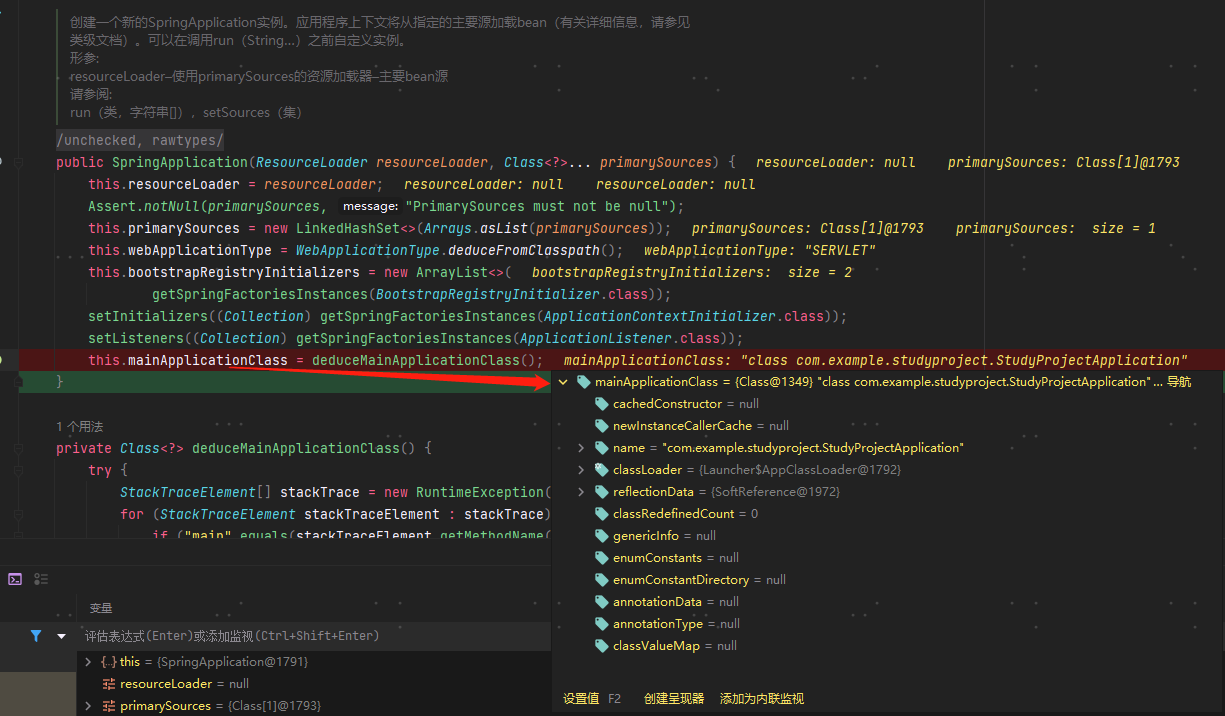Screen dimensions: 1225x716
Task: Click inline webApplicationType "SERVLET" hint
Action: pyautogui.click(x=760, y=250)
